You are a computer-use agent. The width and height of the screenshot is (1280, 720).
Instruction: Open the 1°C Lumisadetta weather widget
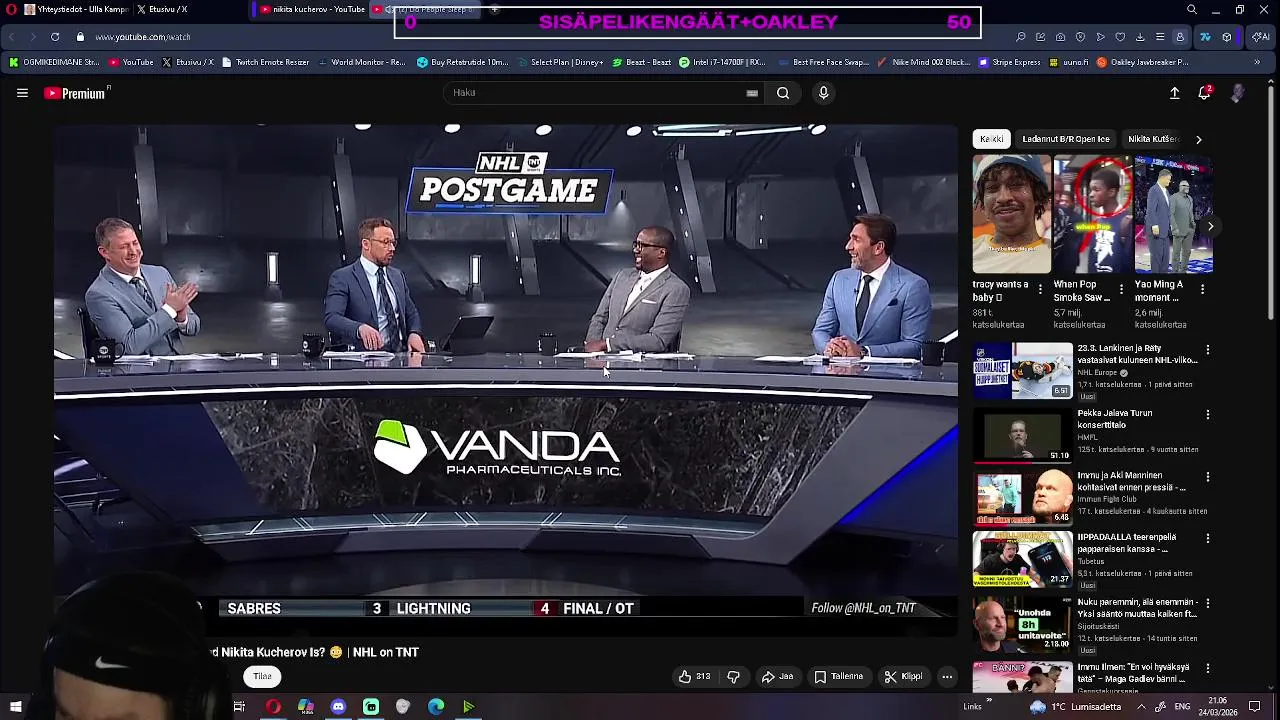[1074, 707]
